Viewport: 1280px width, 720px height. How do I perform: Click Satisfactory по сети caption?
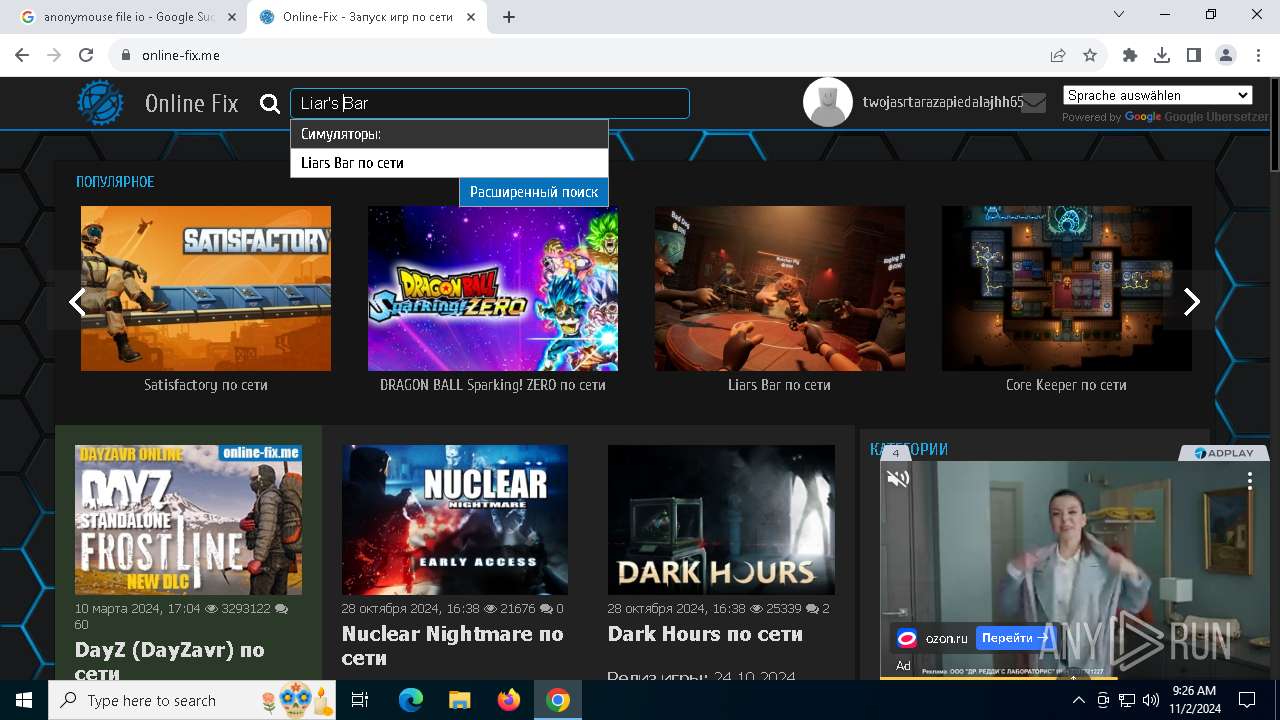click(x=206, y=385)
